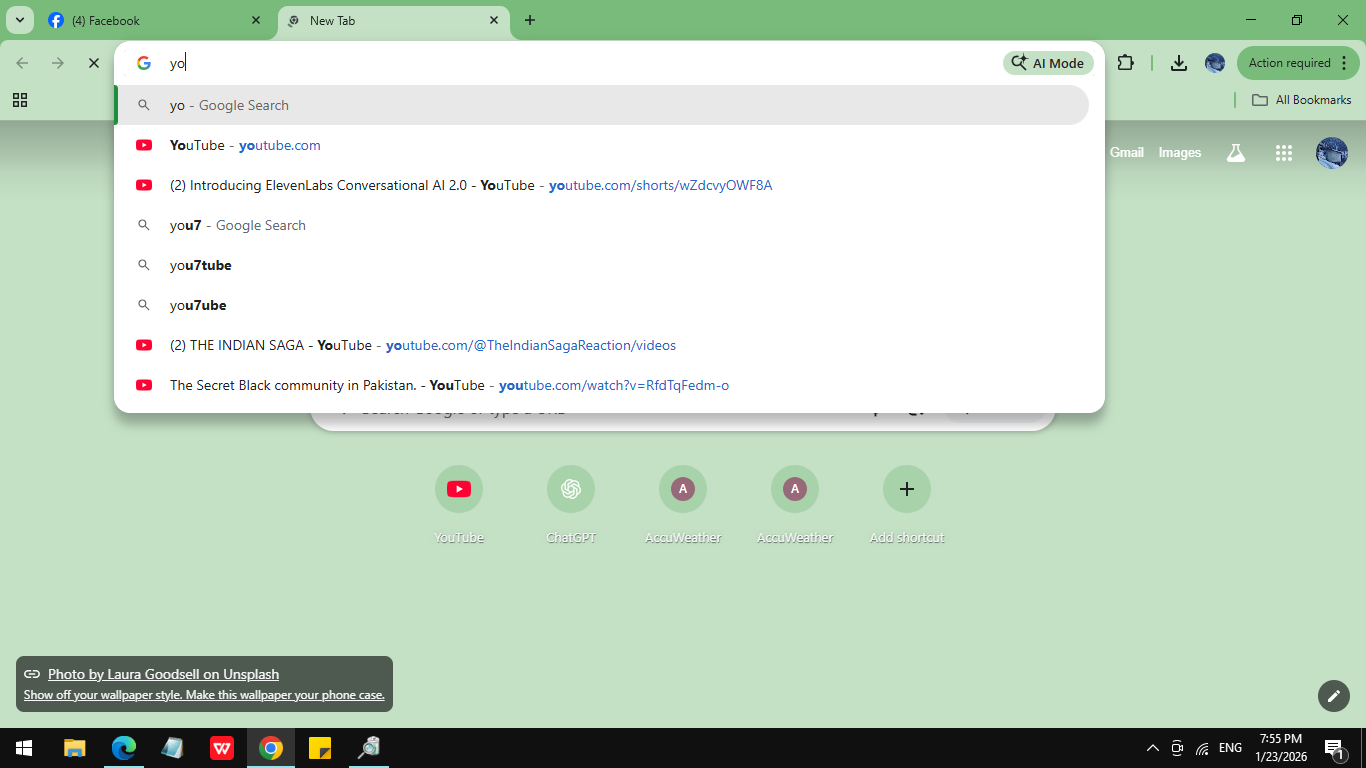The width and height of the screenshot is (1366, 768).
Task: Open the All Bookmarks folder
Action: pyautogui.click(x=1302, y=100)
